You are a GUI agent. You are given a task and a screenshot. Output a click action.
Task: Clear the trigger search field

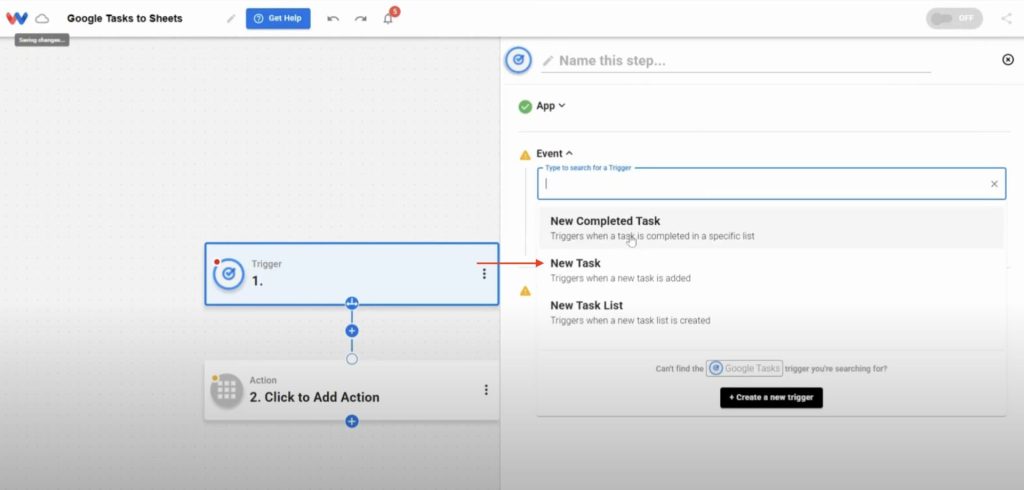tap(994, 184)
